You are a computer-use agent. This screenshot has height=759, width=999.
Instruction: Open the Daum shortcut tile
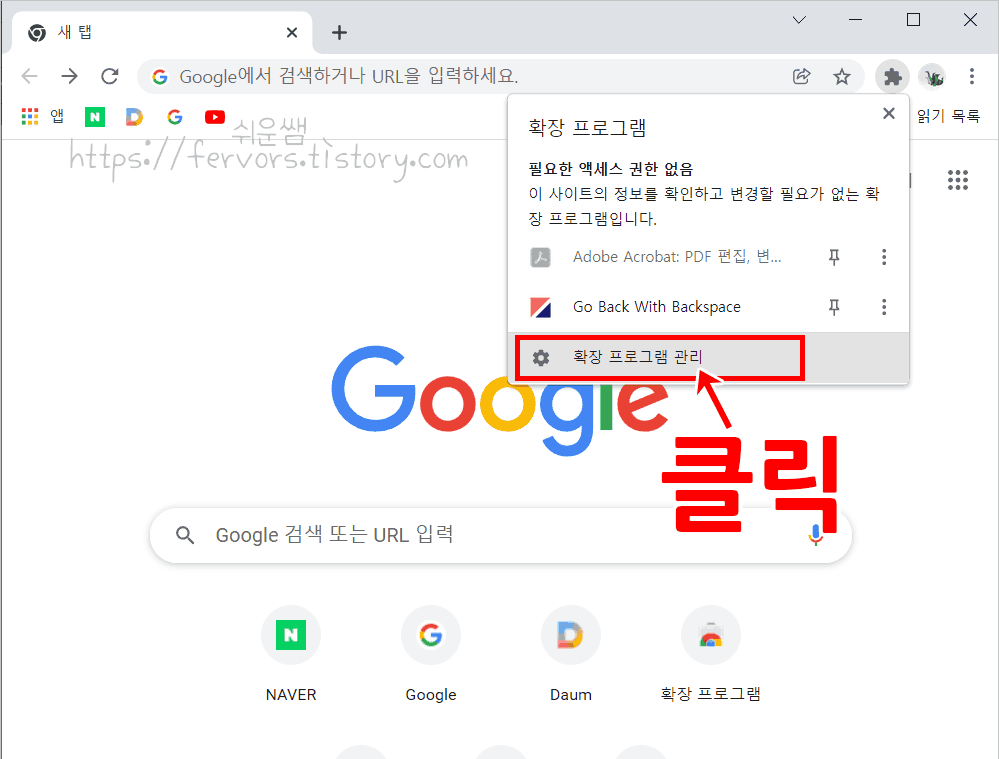click(571, 654)
